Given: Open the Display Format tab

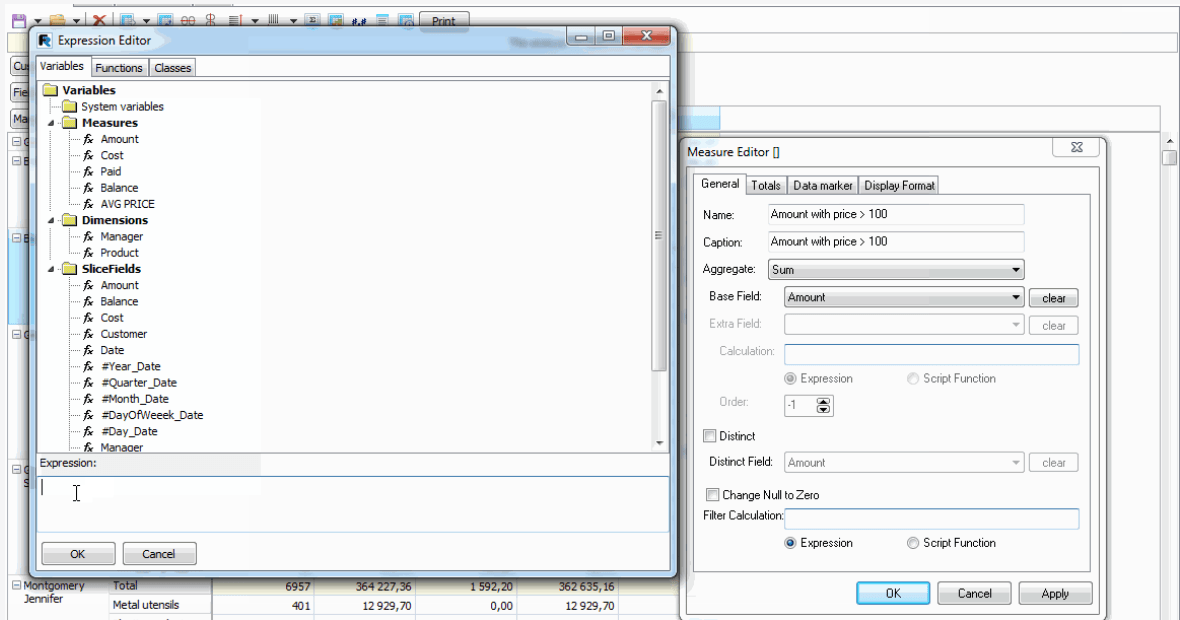Looking at the screenshot, I should pyautogui.click(x=898, y=184).
